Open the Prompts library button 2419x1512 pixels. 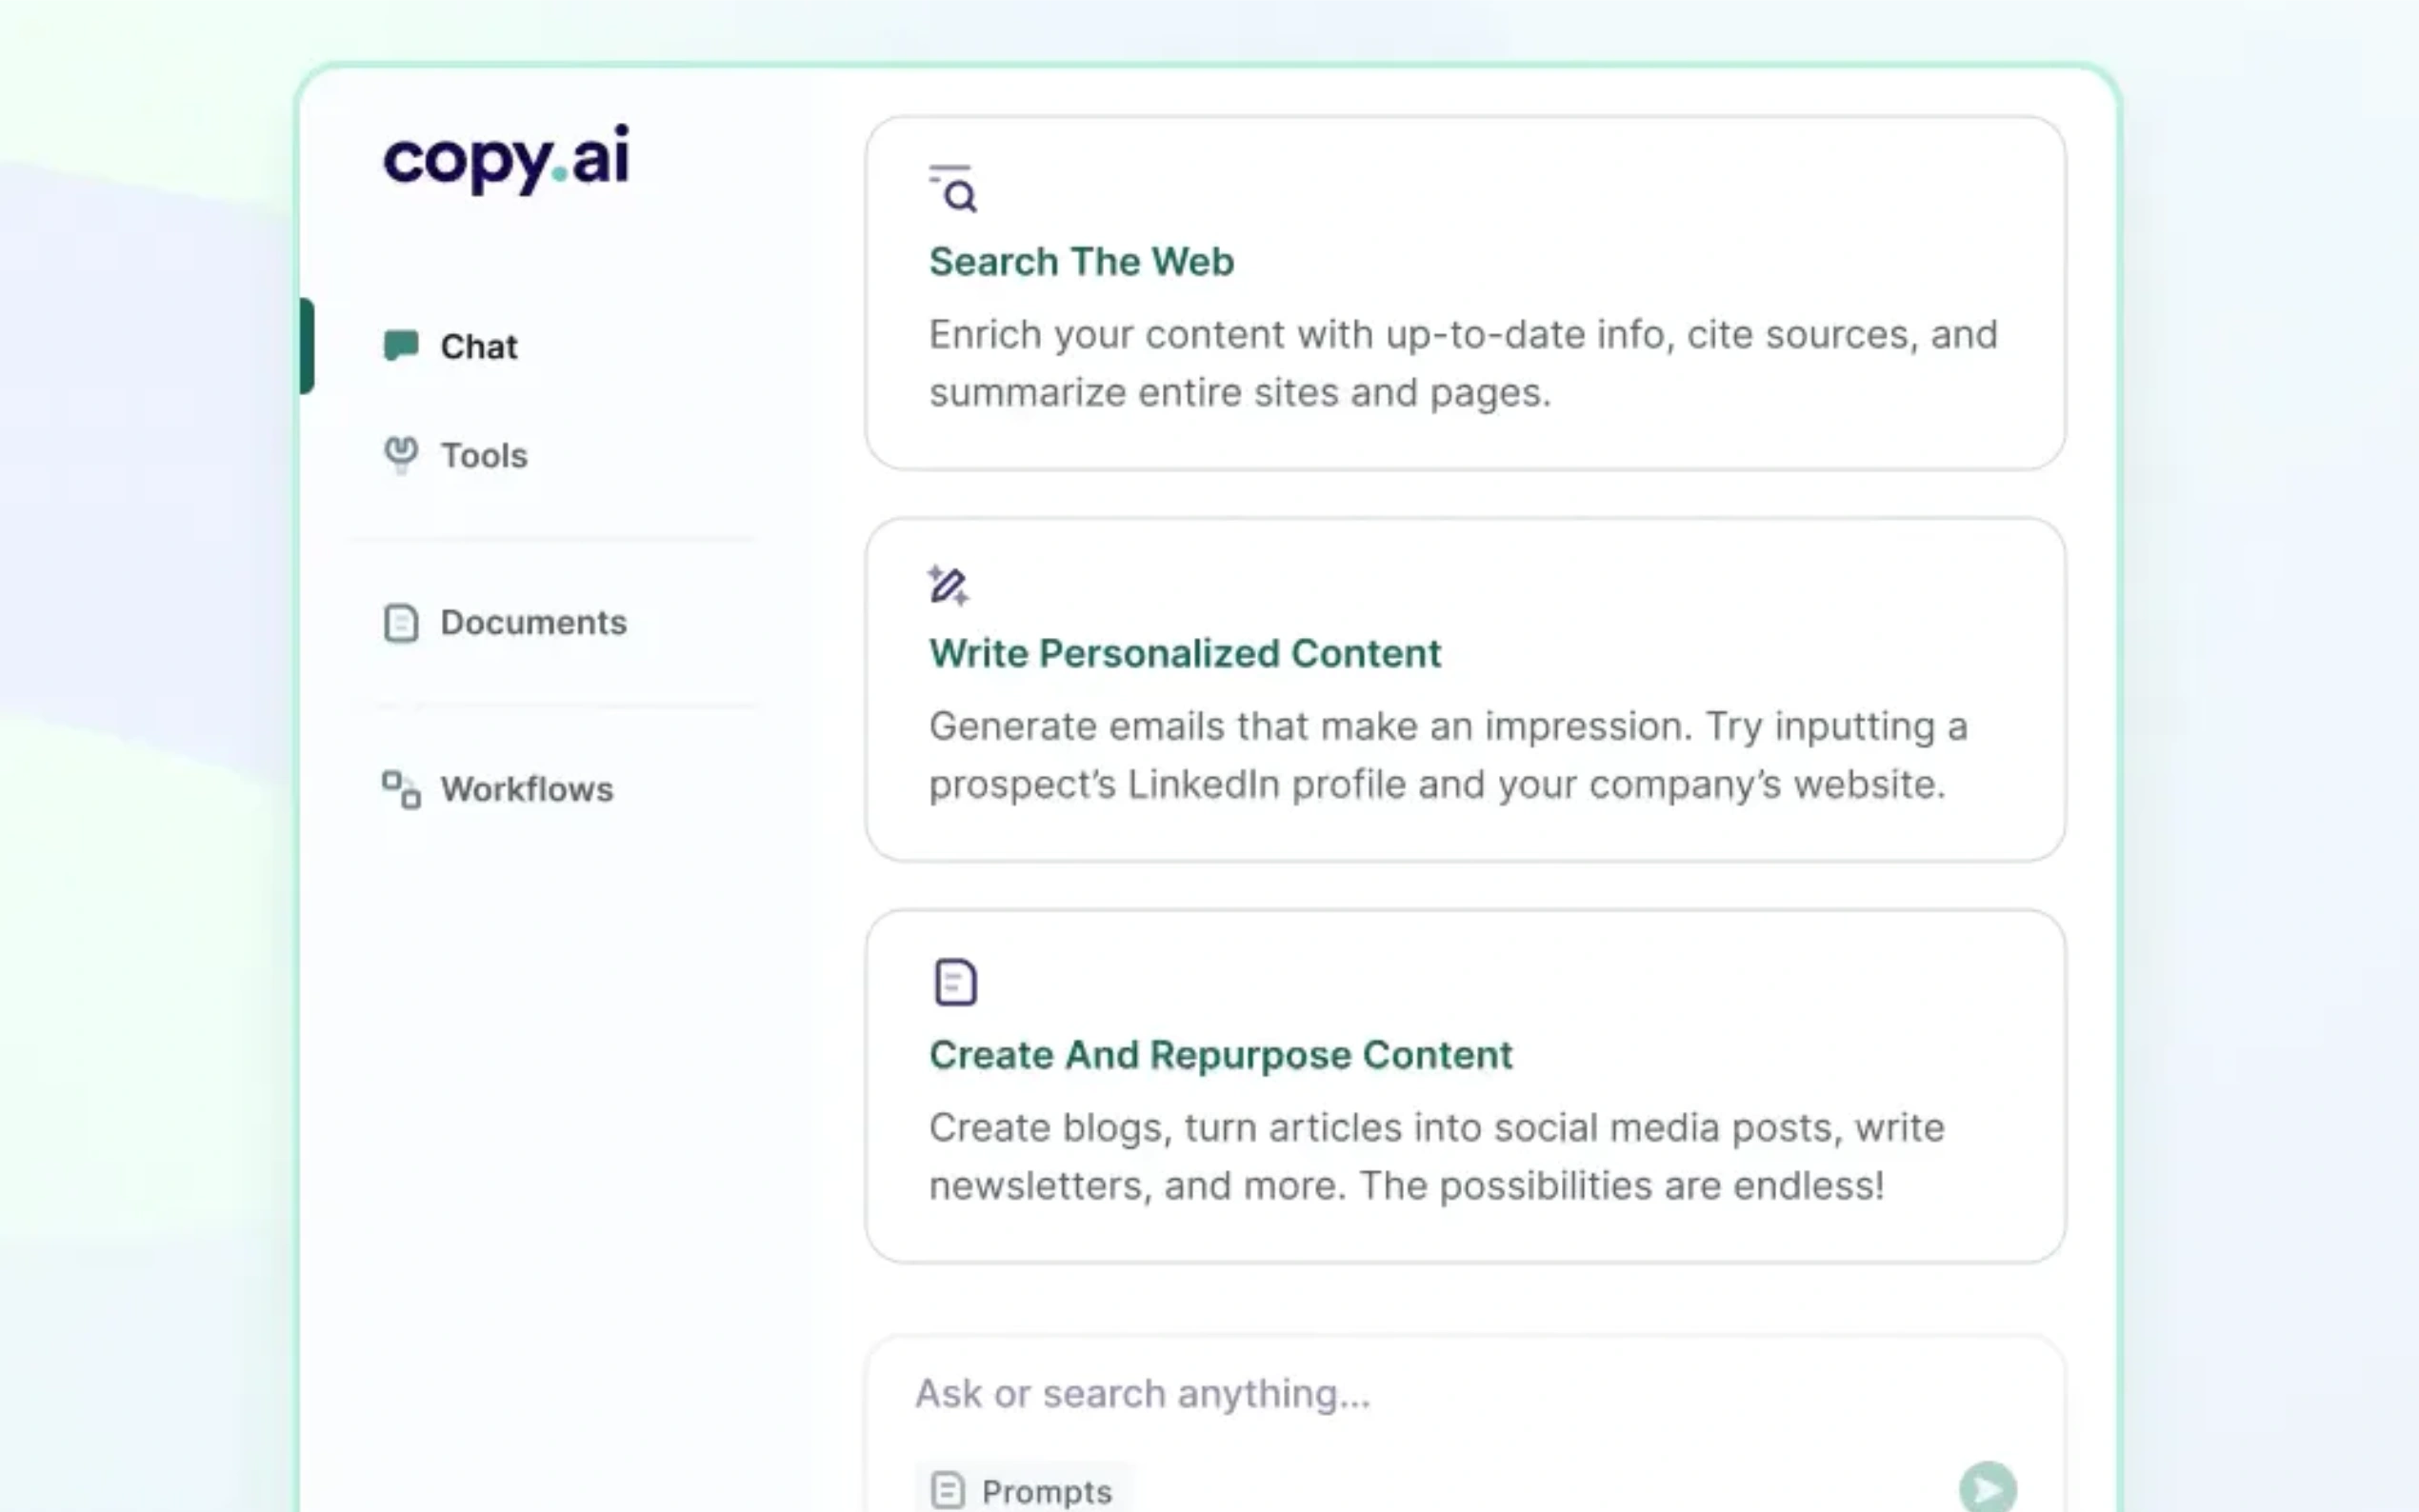click(1045, 1491)
